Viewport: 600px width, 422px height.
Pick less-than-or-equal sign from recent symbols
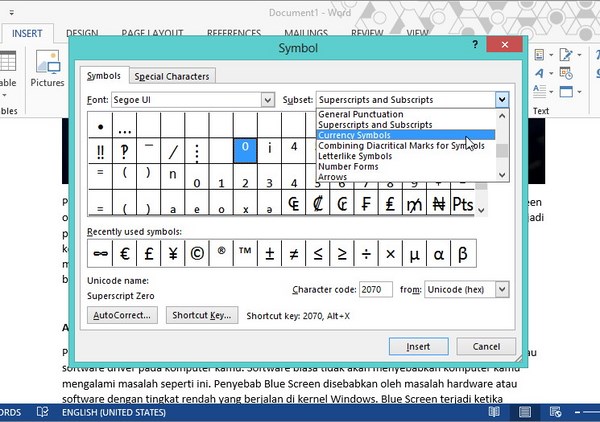pyautogui.click(x=318, y=253)
